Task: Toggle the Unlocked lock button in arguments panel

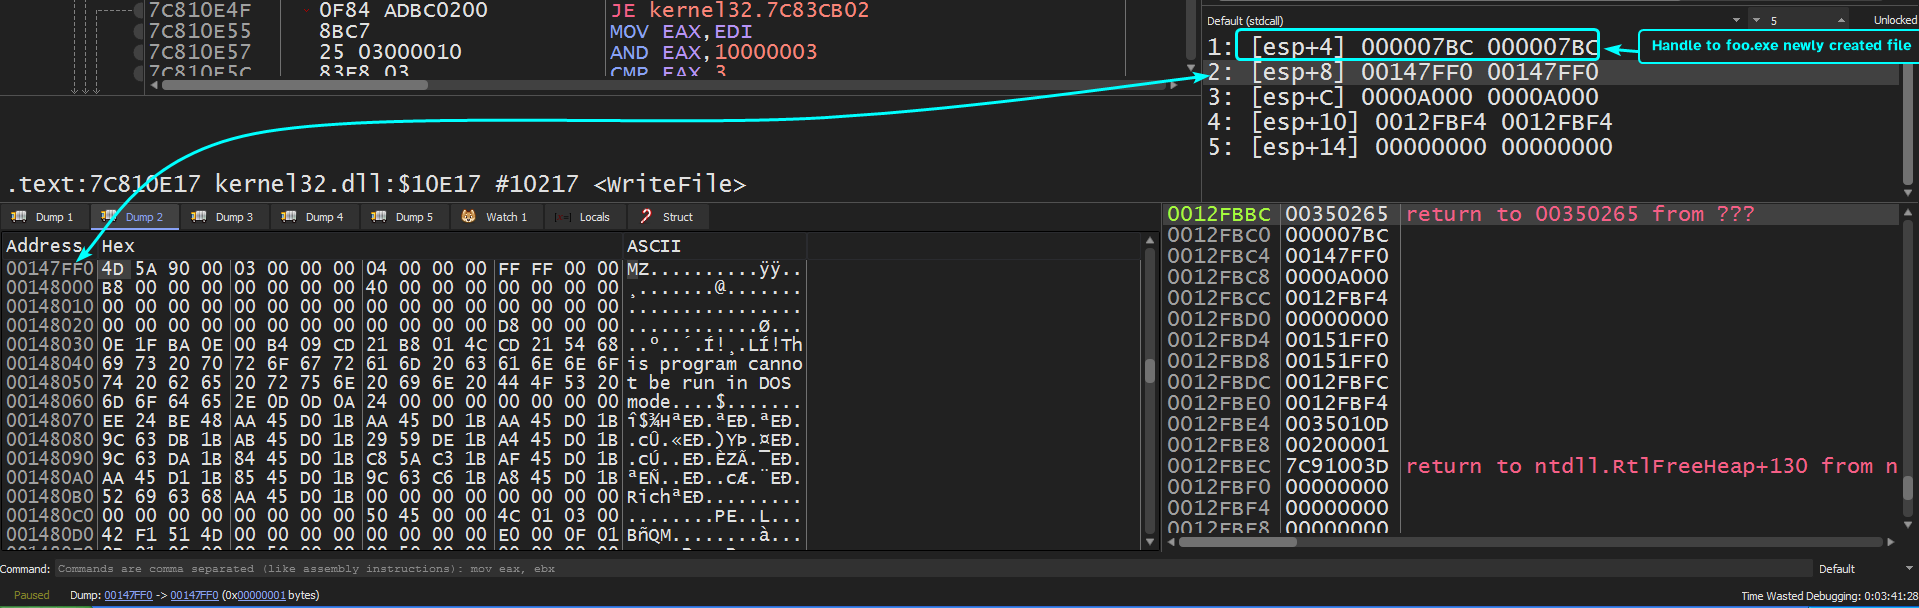Action: pyautogui.click(x=1894, y=20)
